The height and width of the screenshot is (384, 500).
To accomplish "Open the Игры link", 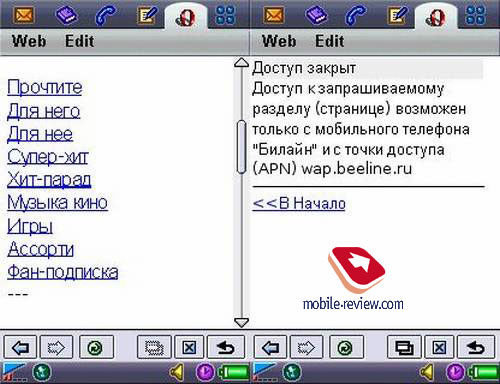I will 30,226.
